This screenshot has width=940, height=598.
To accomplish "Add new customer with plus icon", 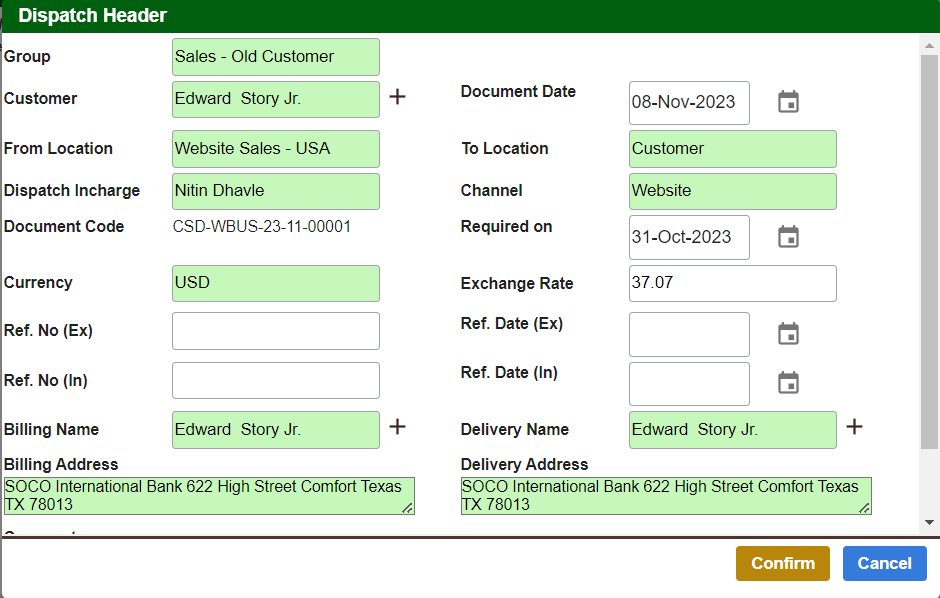I will tap(397, 97).
